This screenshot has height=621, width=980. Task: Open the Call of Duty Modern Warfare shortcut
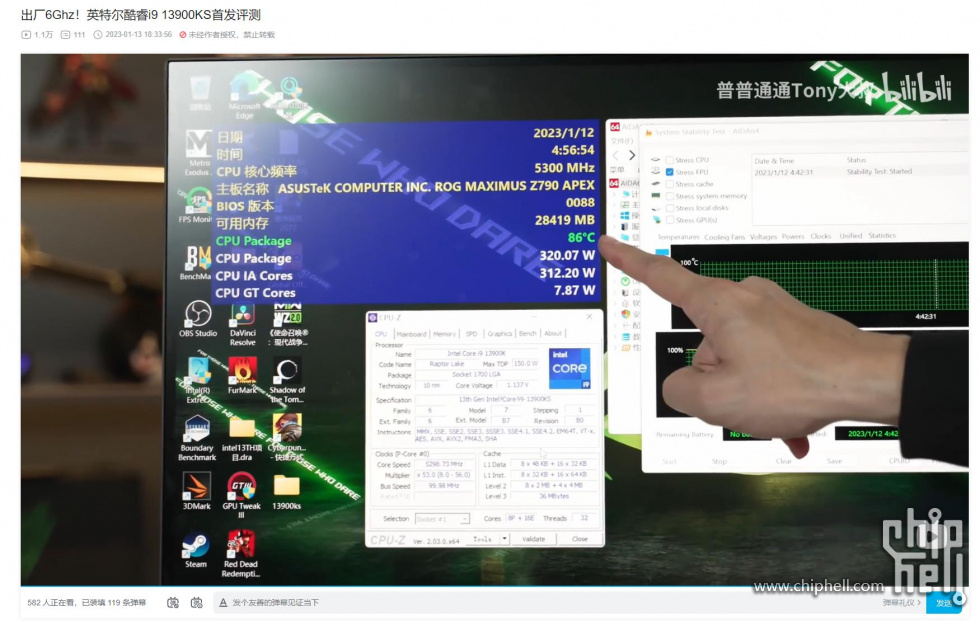(x=288, y=325)
